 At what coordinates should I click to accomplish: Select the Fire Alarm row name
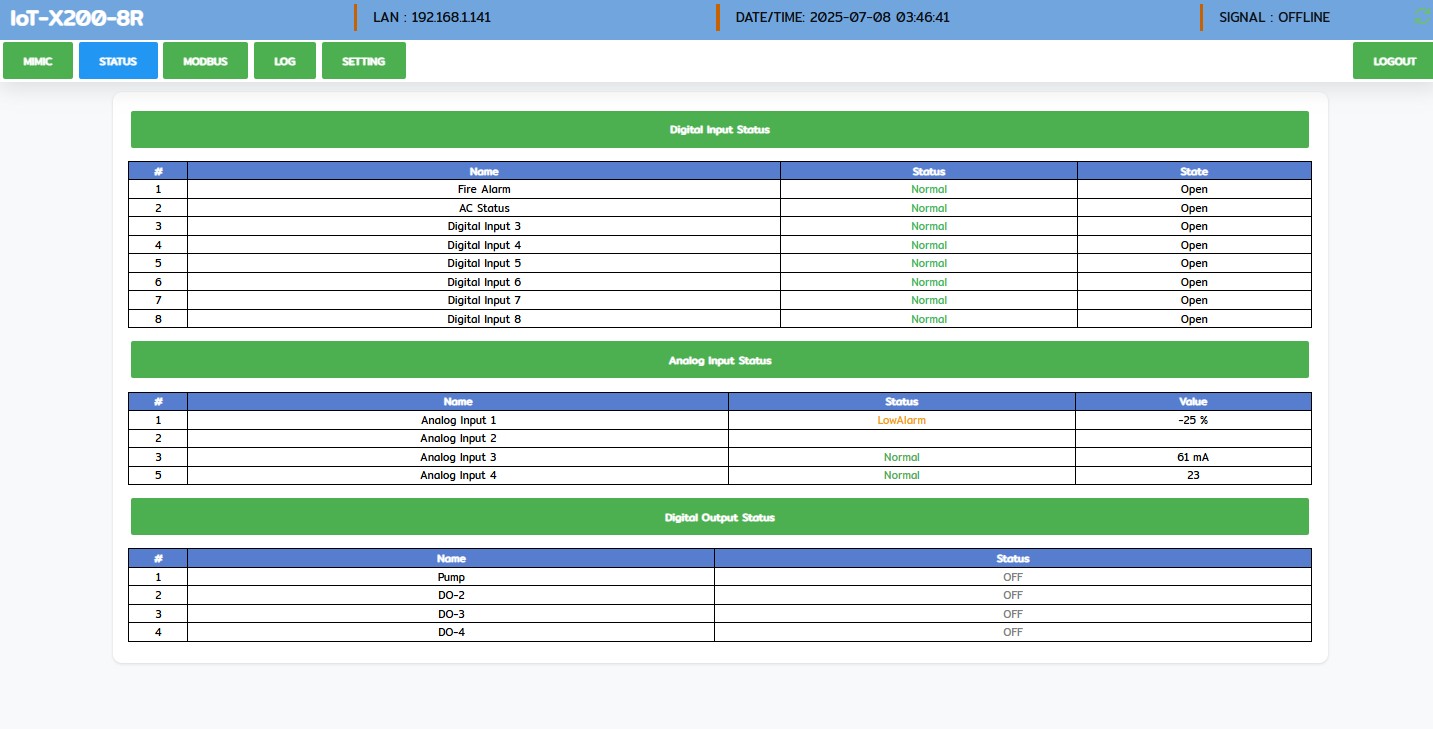pos(484,189)
